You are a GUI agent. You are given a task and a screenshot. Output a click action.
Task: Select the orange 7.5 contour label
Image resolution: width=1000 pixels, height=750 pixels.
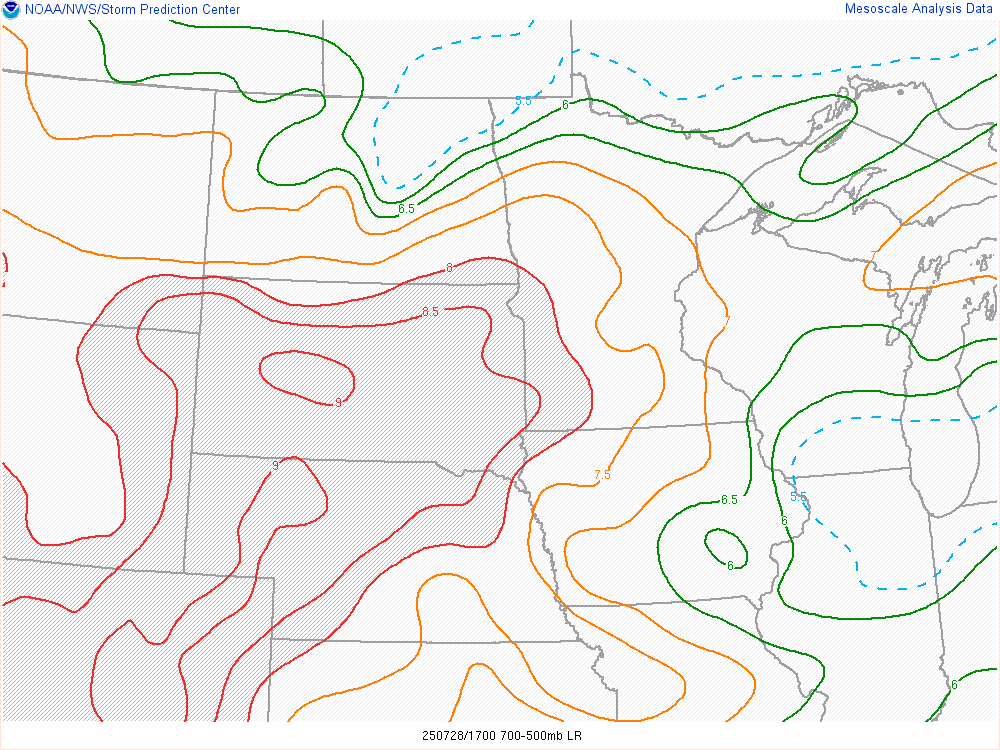(x=602, y=475)
